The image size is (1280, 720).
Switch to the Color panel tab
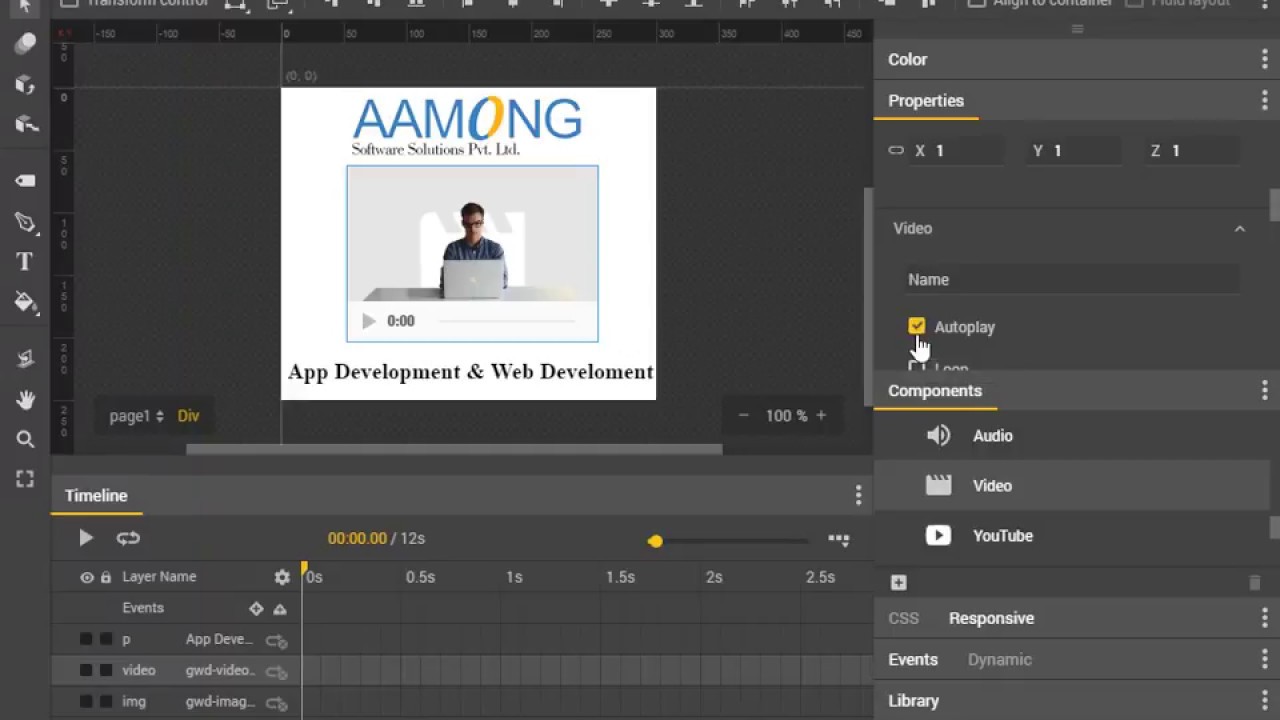(907, 60)
